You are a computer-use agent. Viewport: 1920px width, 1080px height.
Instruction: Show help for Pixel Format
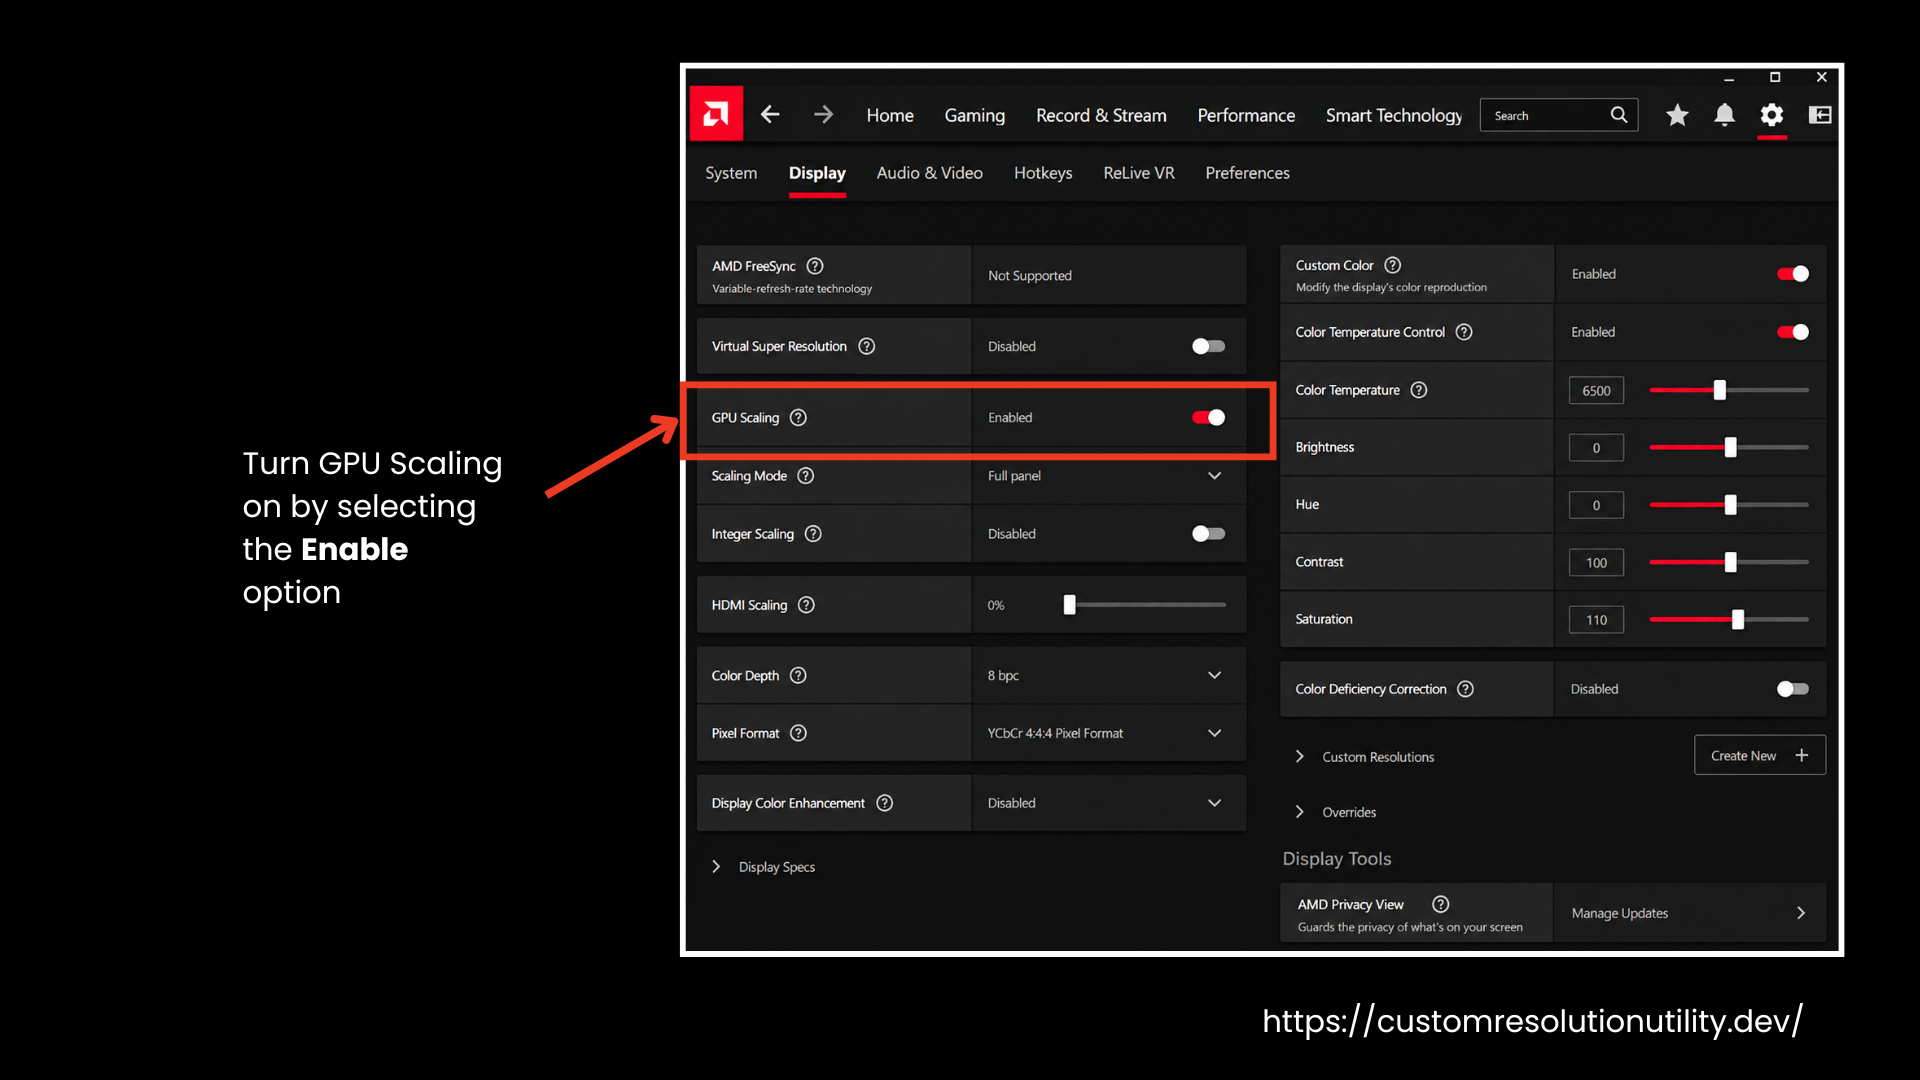click(798, 733)
